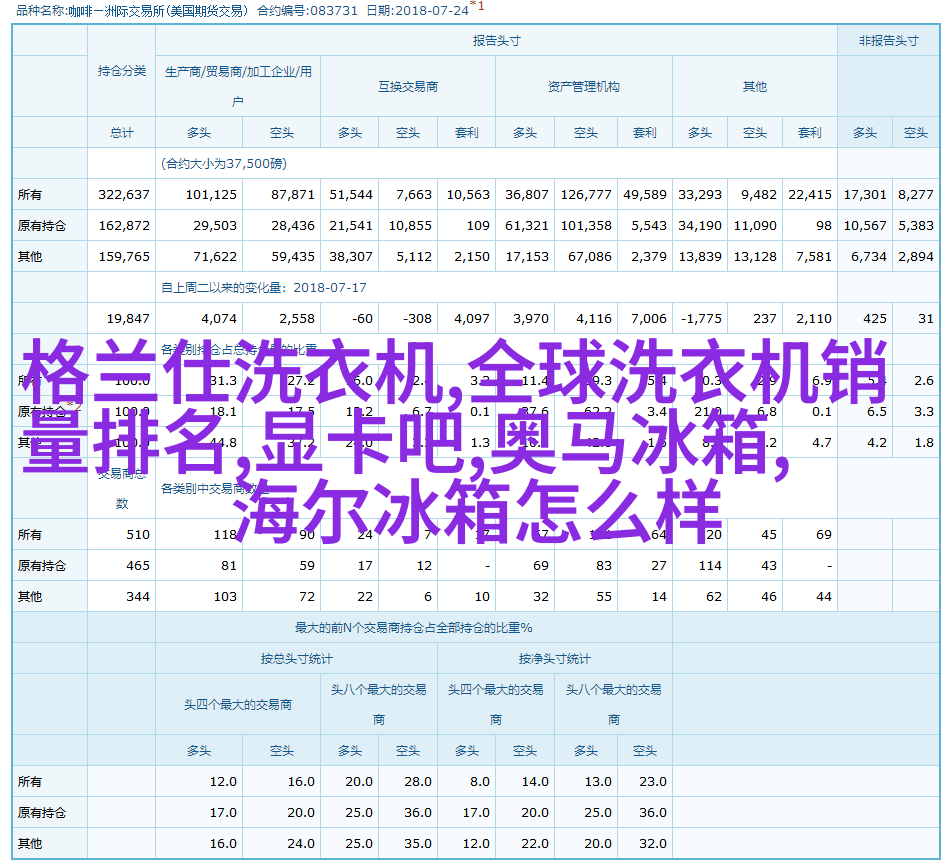Click the percentage value 3.3

click(924, 411)
